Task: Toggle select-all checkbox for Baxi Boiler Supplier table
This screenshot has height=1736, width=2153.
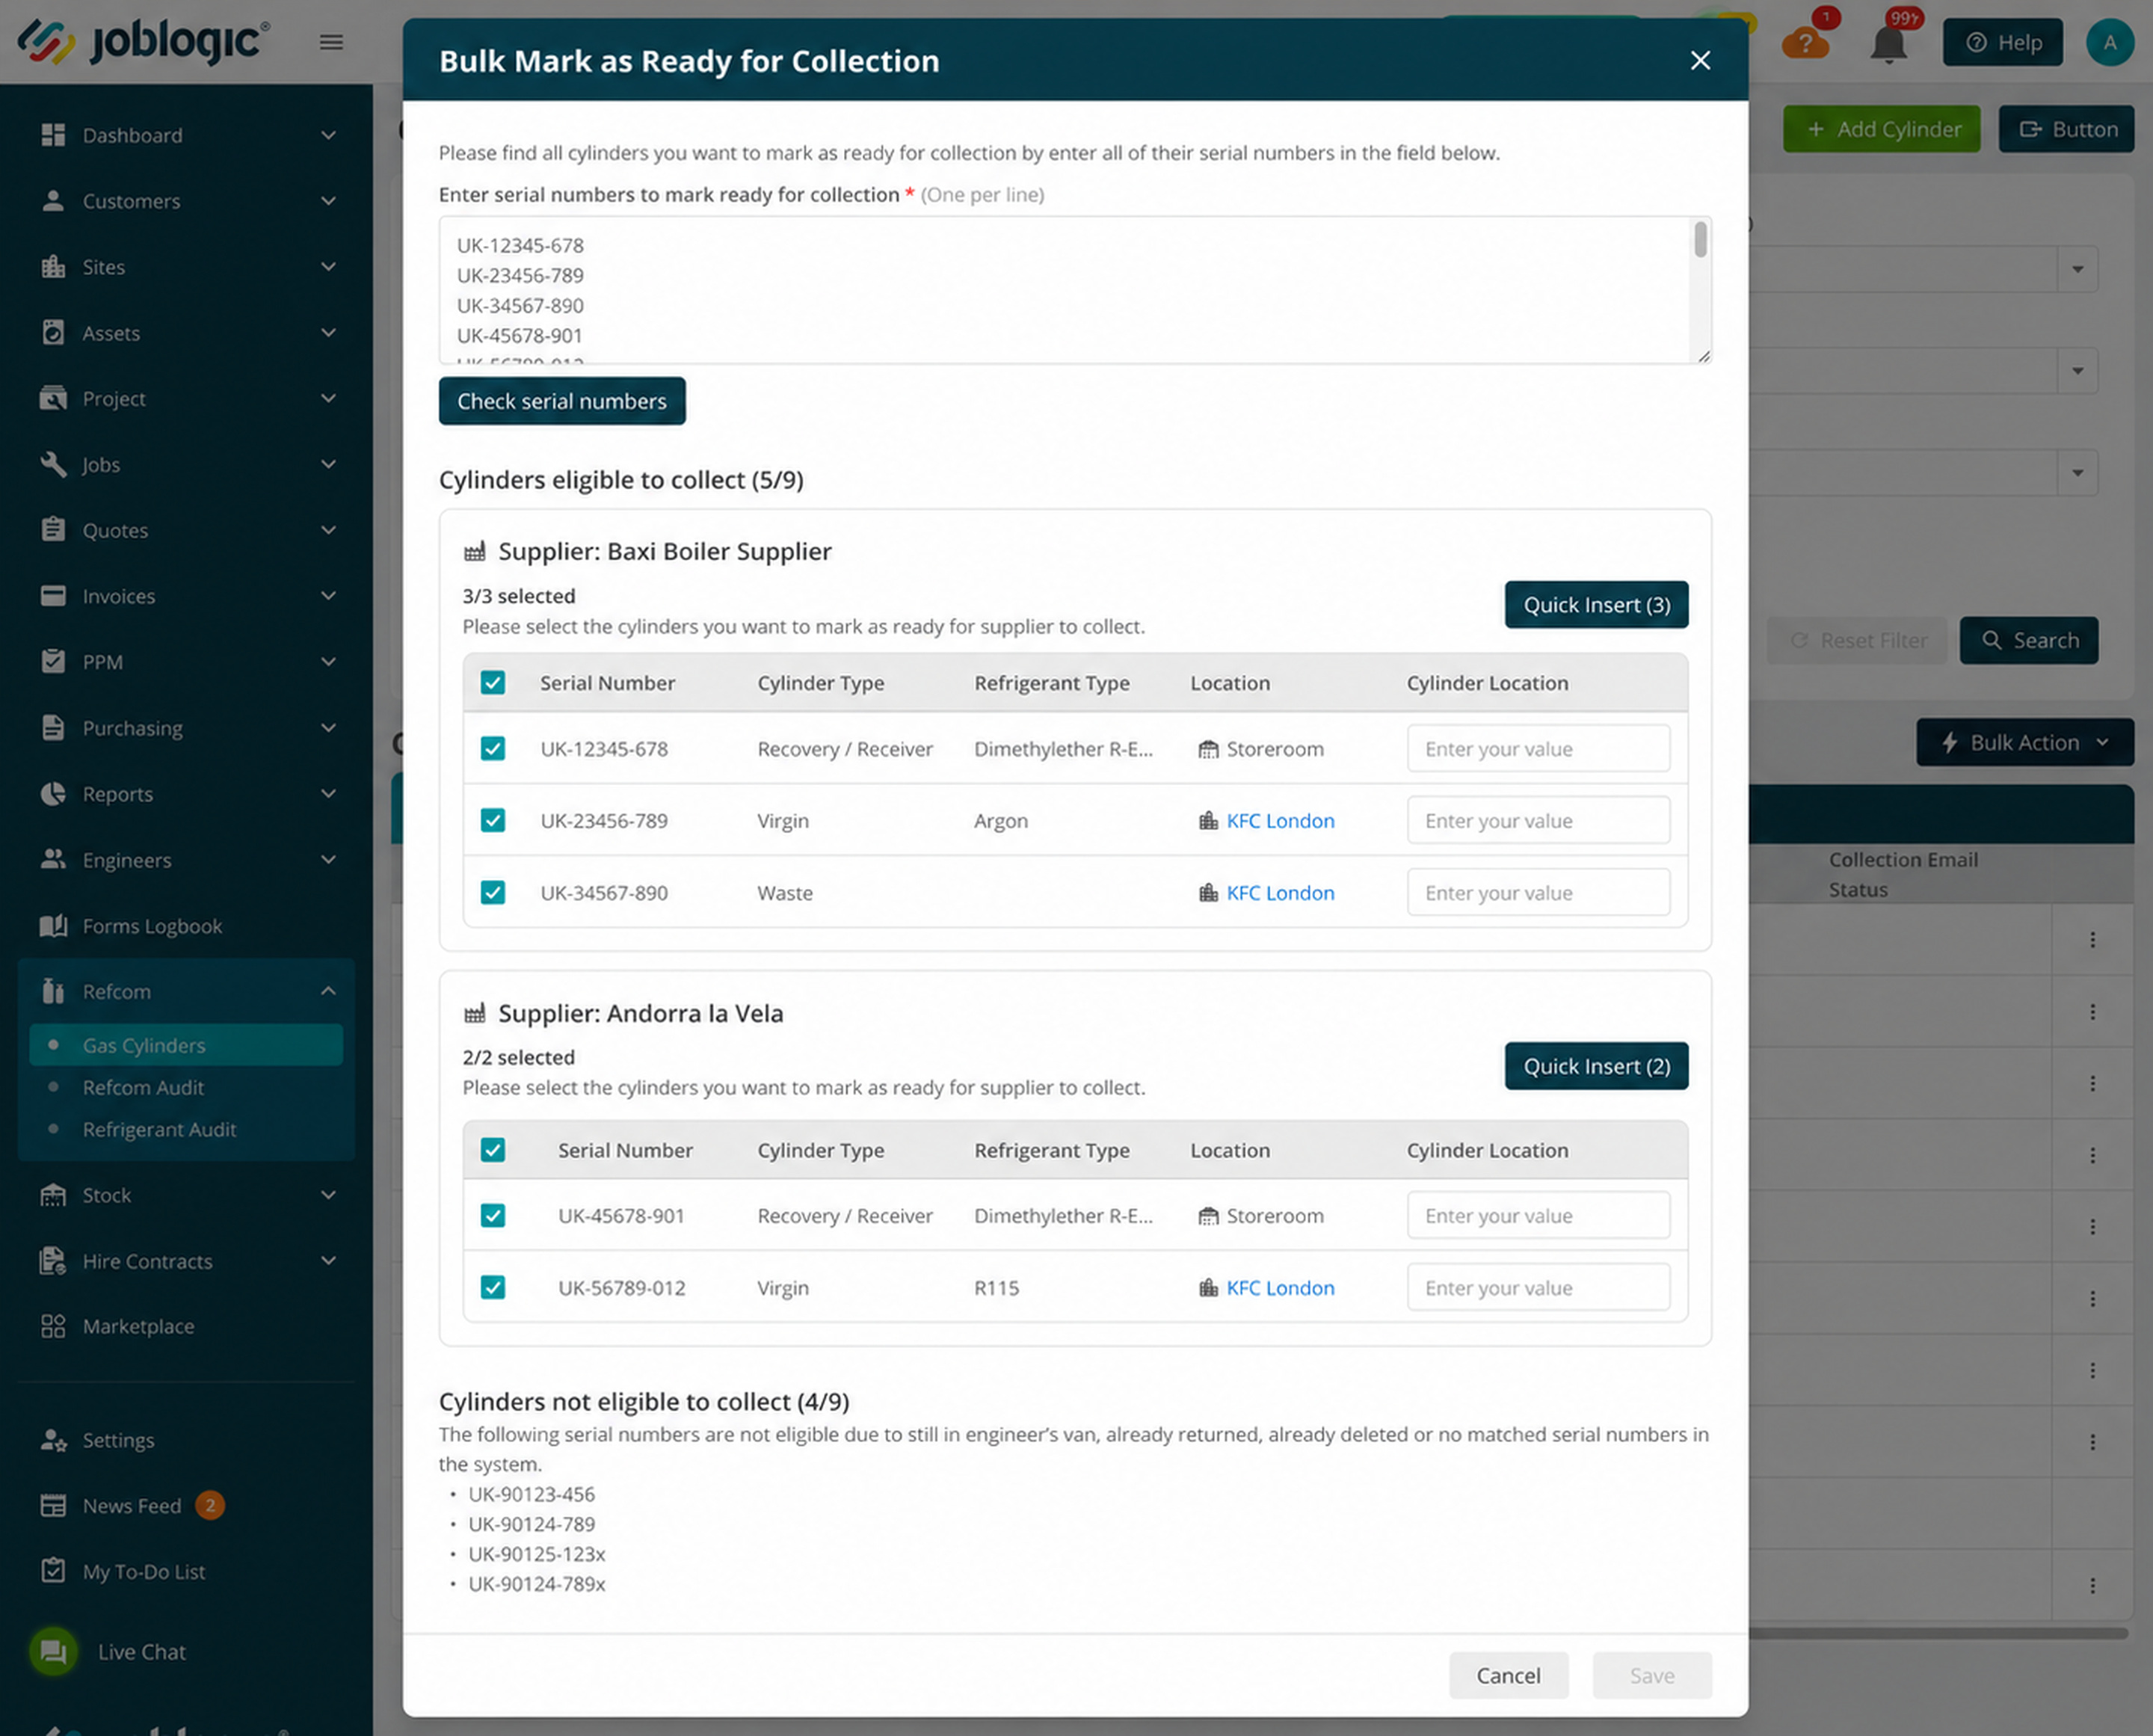Action: coord(493,683)
